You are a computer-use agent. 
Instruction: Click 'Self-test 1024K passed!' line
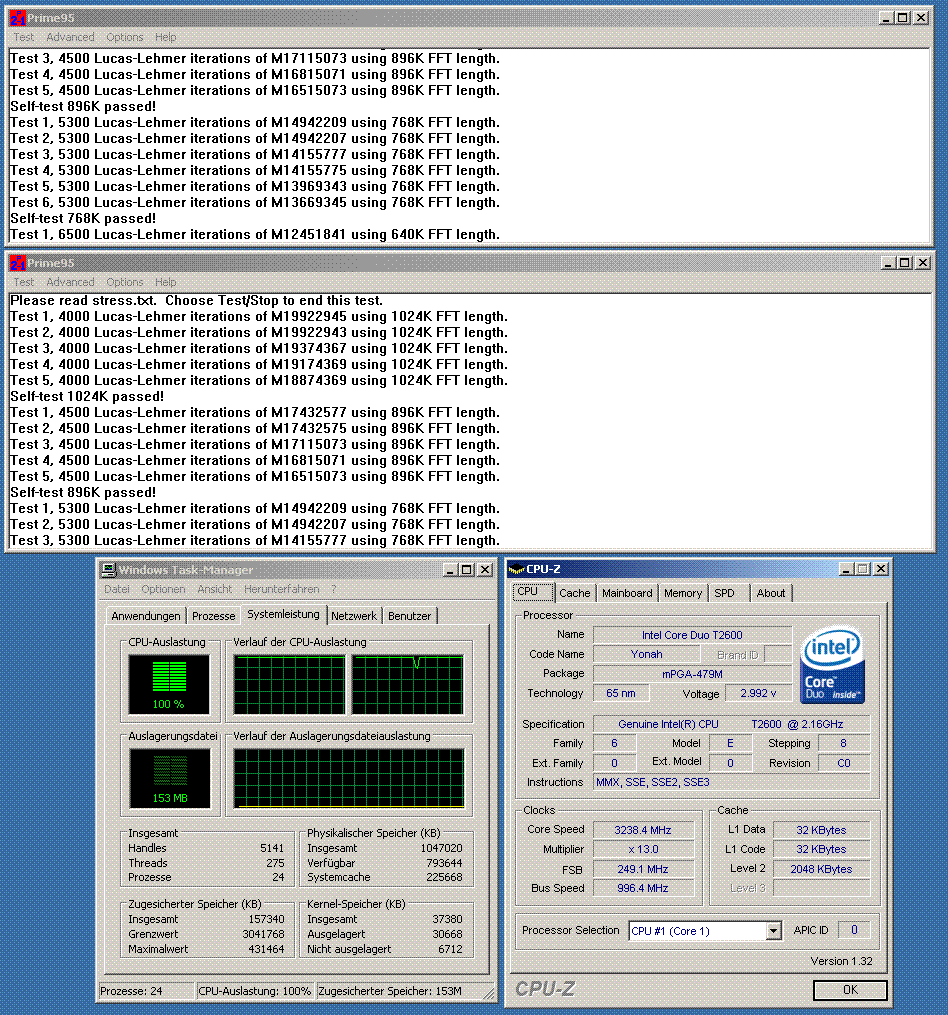87,396
